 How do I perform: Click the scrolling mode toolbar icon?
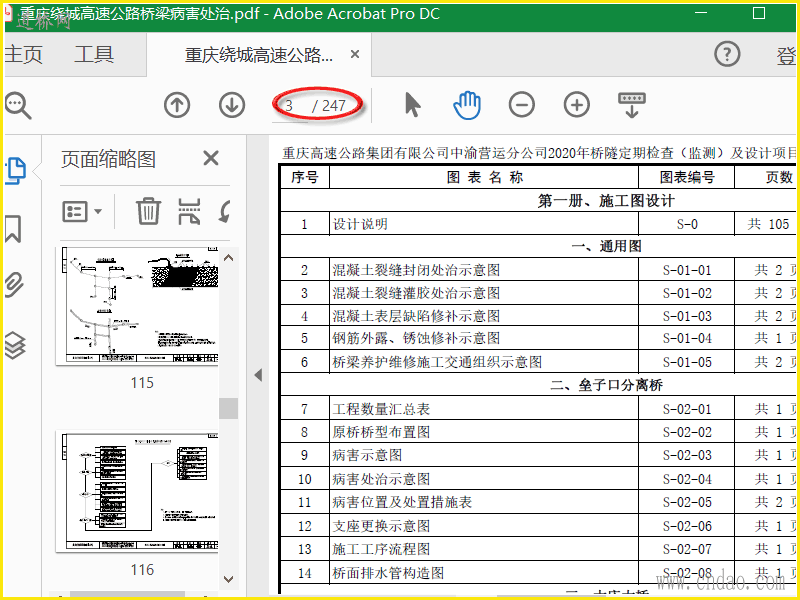[632, 105]
